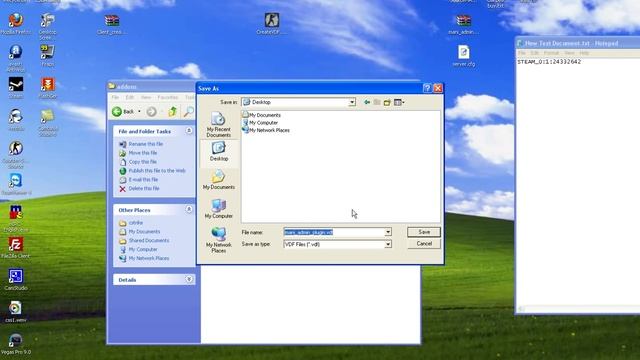Close the Save As dialog with the X
The image size is (640, 360).
coord(438,88)
